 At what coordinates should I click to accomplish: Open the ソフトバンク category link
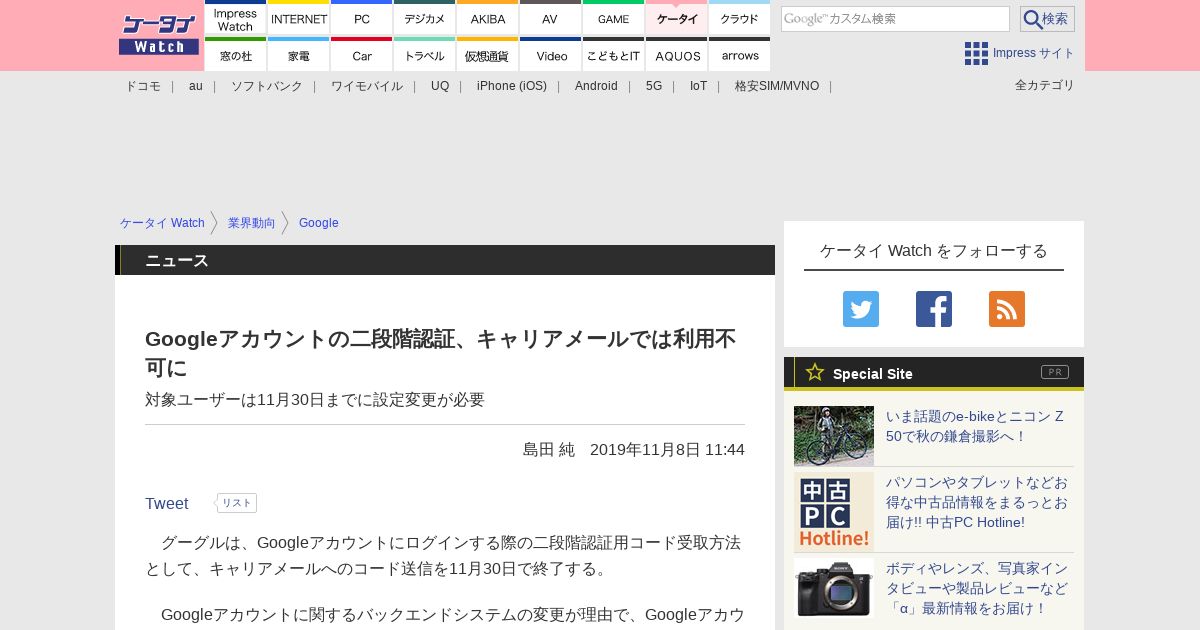coord(267,86)
